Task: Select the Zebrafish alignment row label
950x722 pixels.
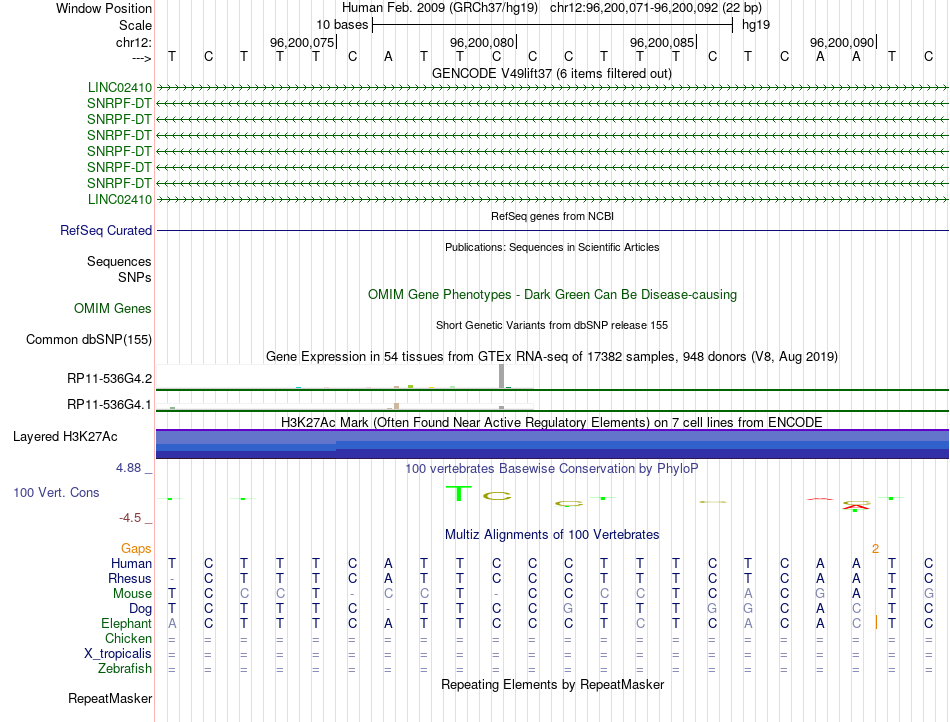Action: point(125,668)
